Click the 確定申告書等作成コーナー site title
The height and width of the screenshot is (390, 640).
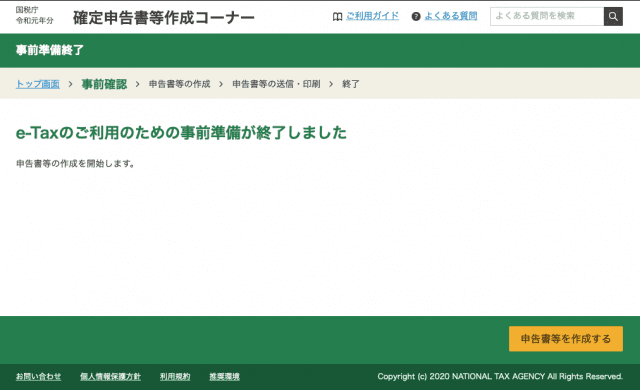pyautogui.click(x=164, y=18)
